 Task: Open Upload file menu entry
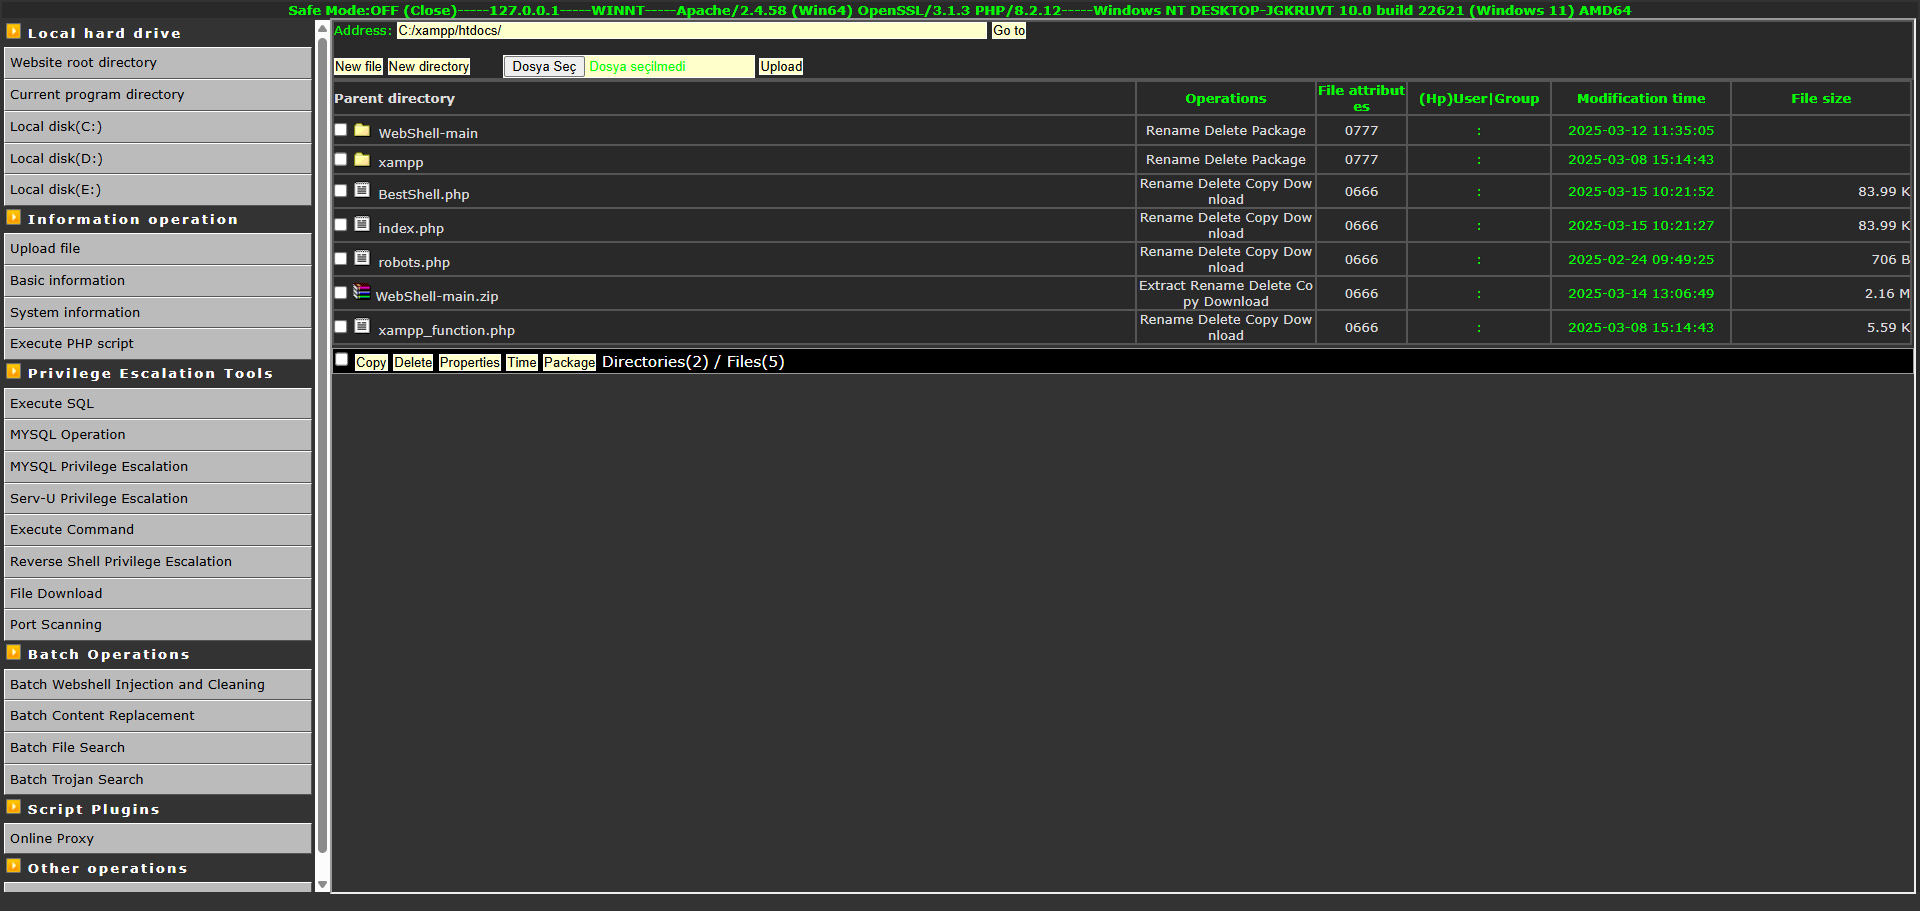click(x=158, y=248)
